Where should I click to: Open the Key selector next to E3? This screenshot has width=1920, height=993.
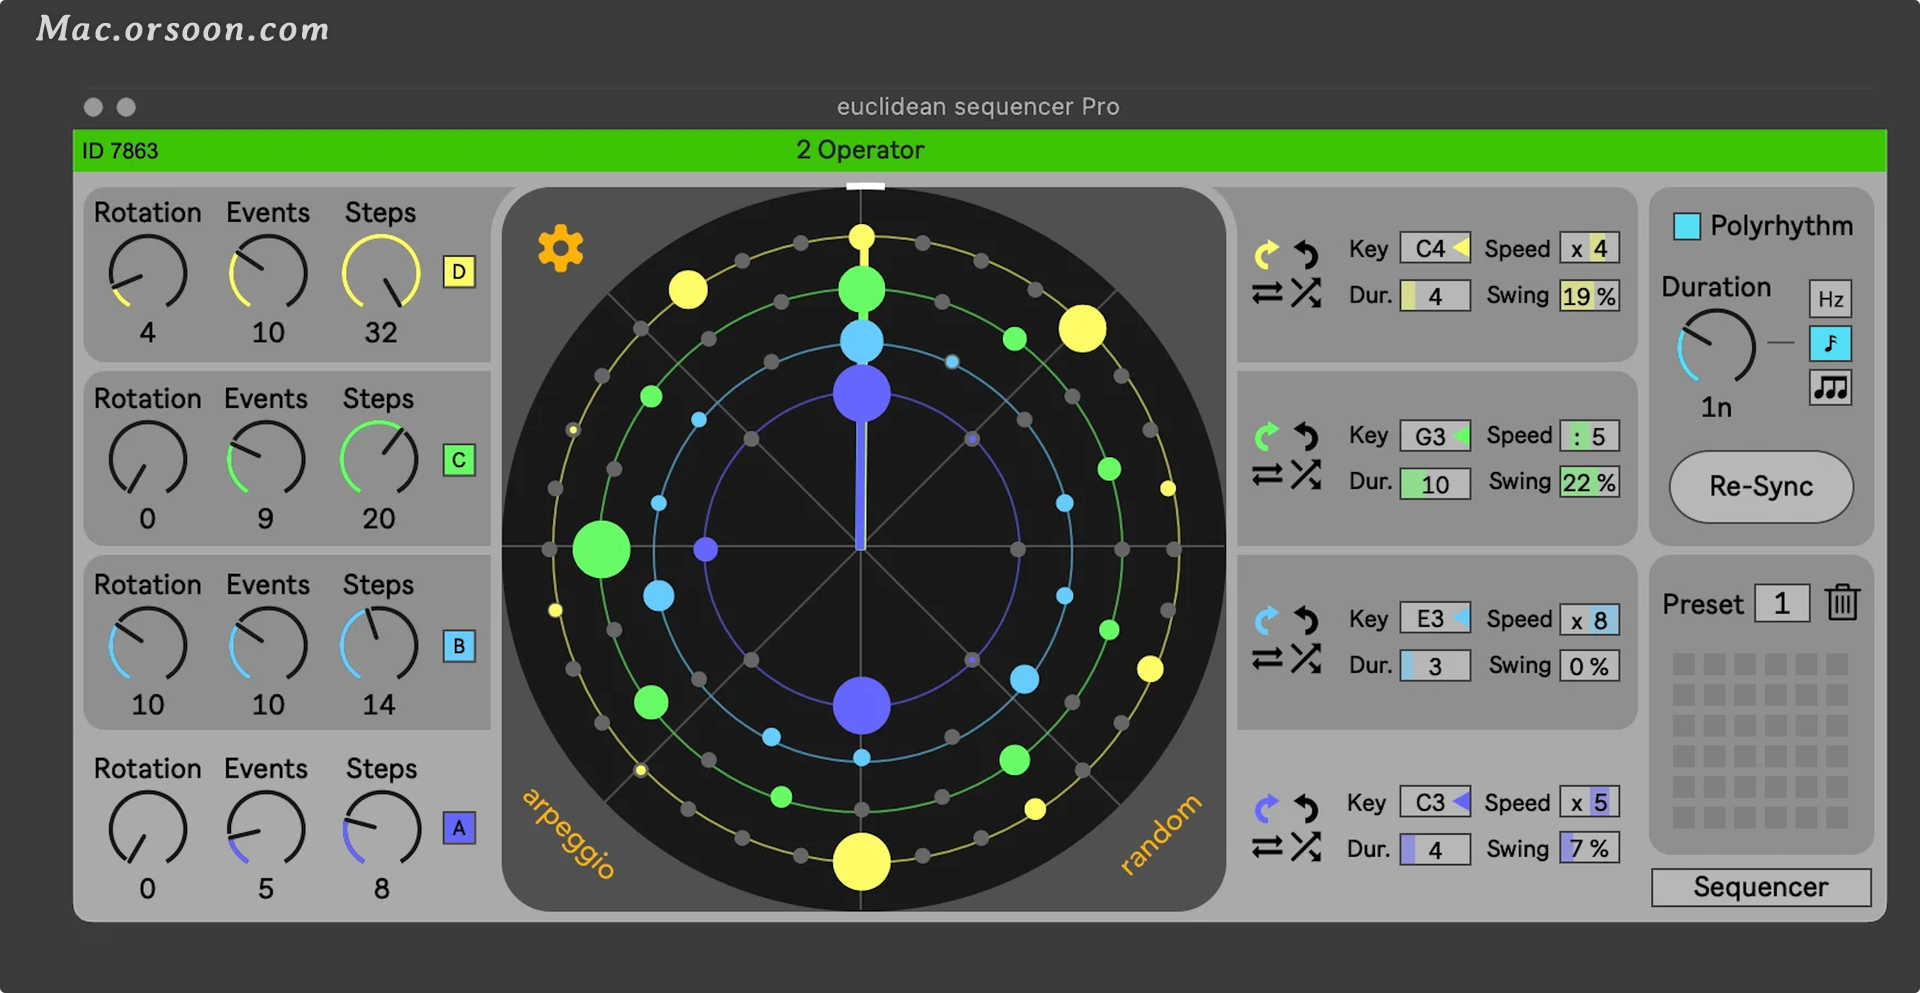(x=1463, y=618)
